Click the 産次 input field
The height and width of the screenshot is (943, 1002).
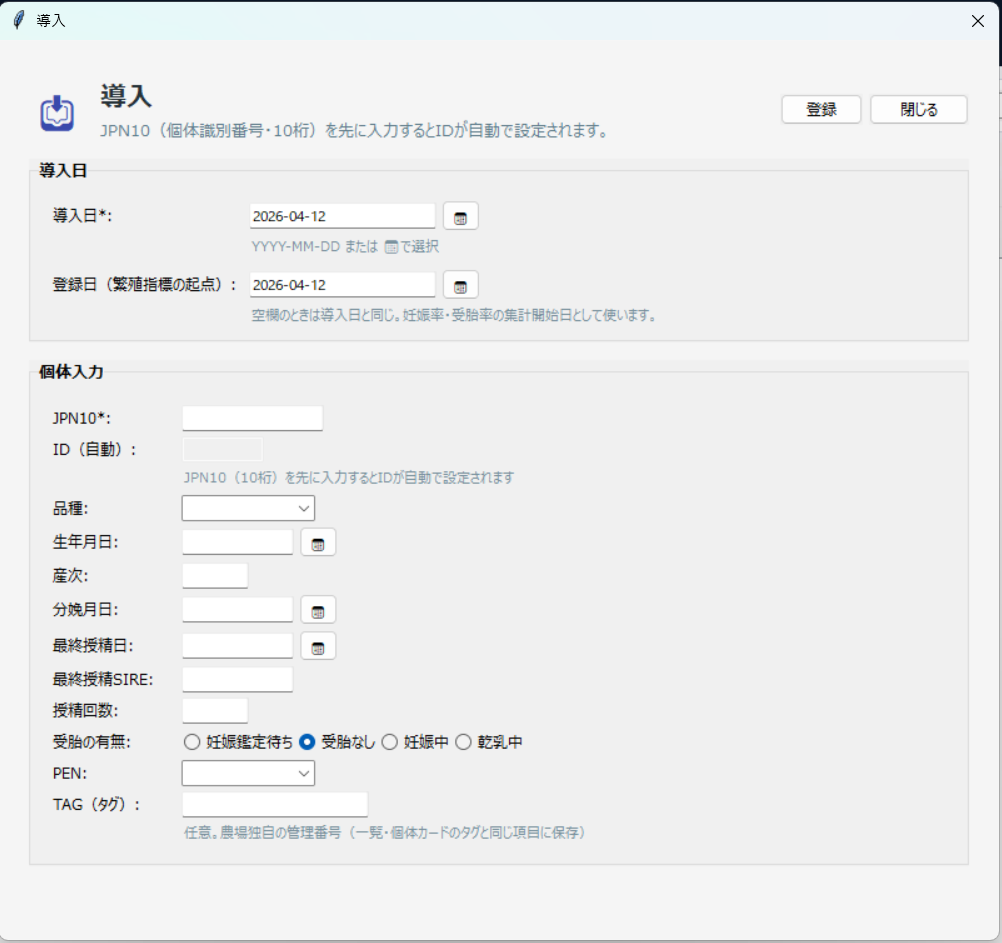click(215, 576)
